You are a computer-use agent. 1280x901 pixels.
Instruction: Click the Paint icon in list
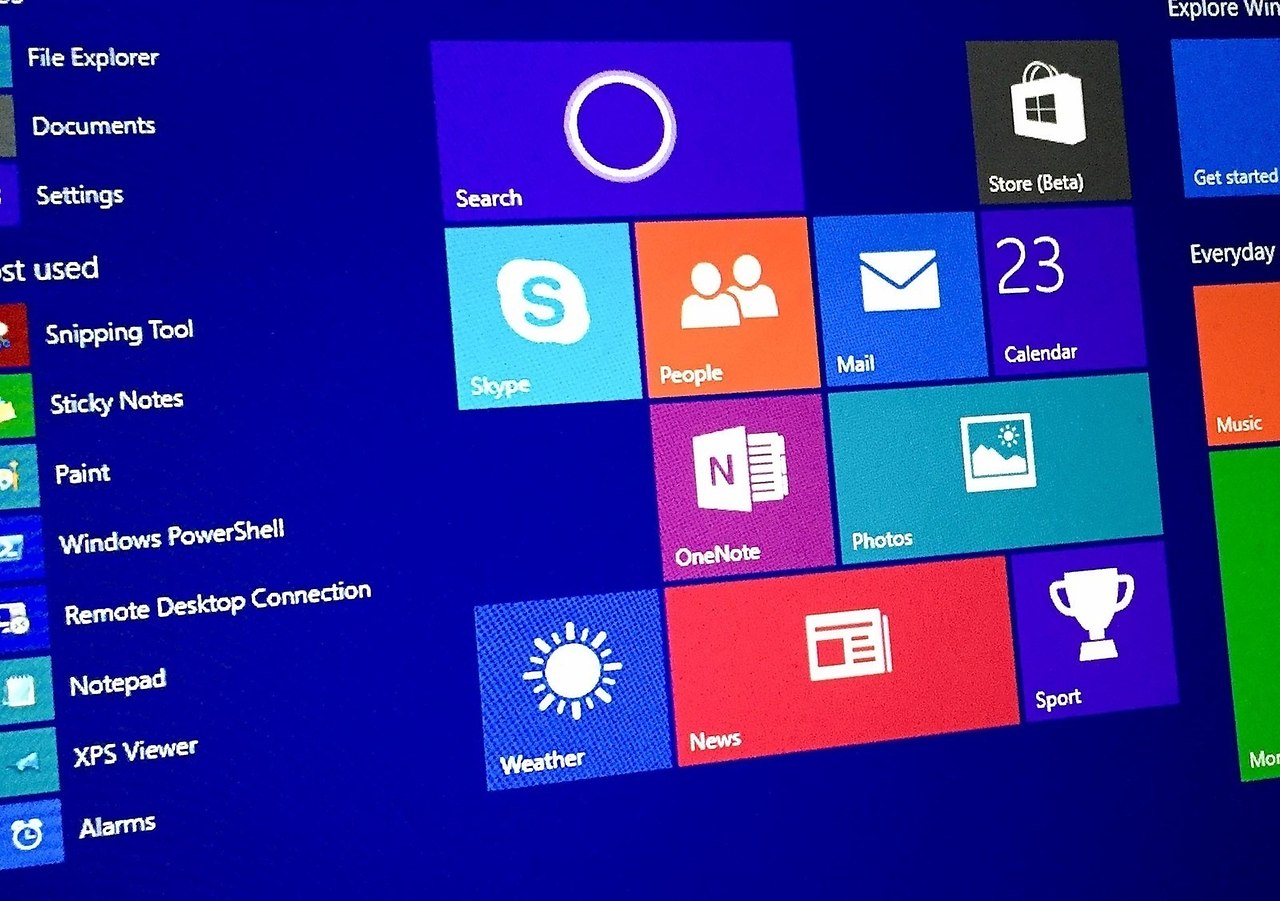18,476
